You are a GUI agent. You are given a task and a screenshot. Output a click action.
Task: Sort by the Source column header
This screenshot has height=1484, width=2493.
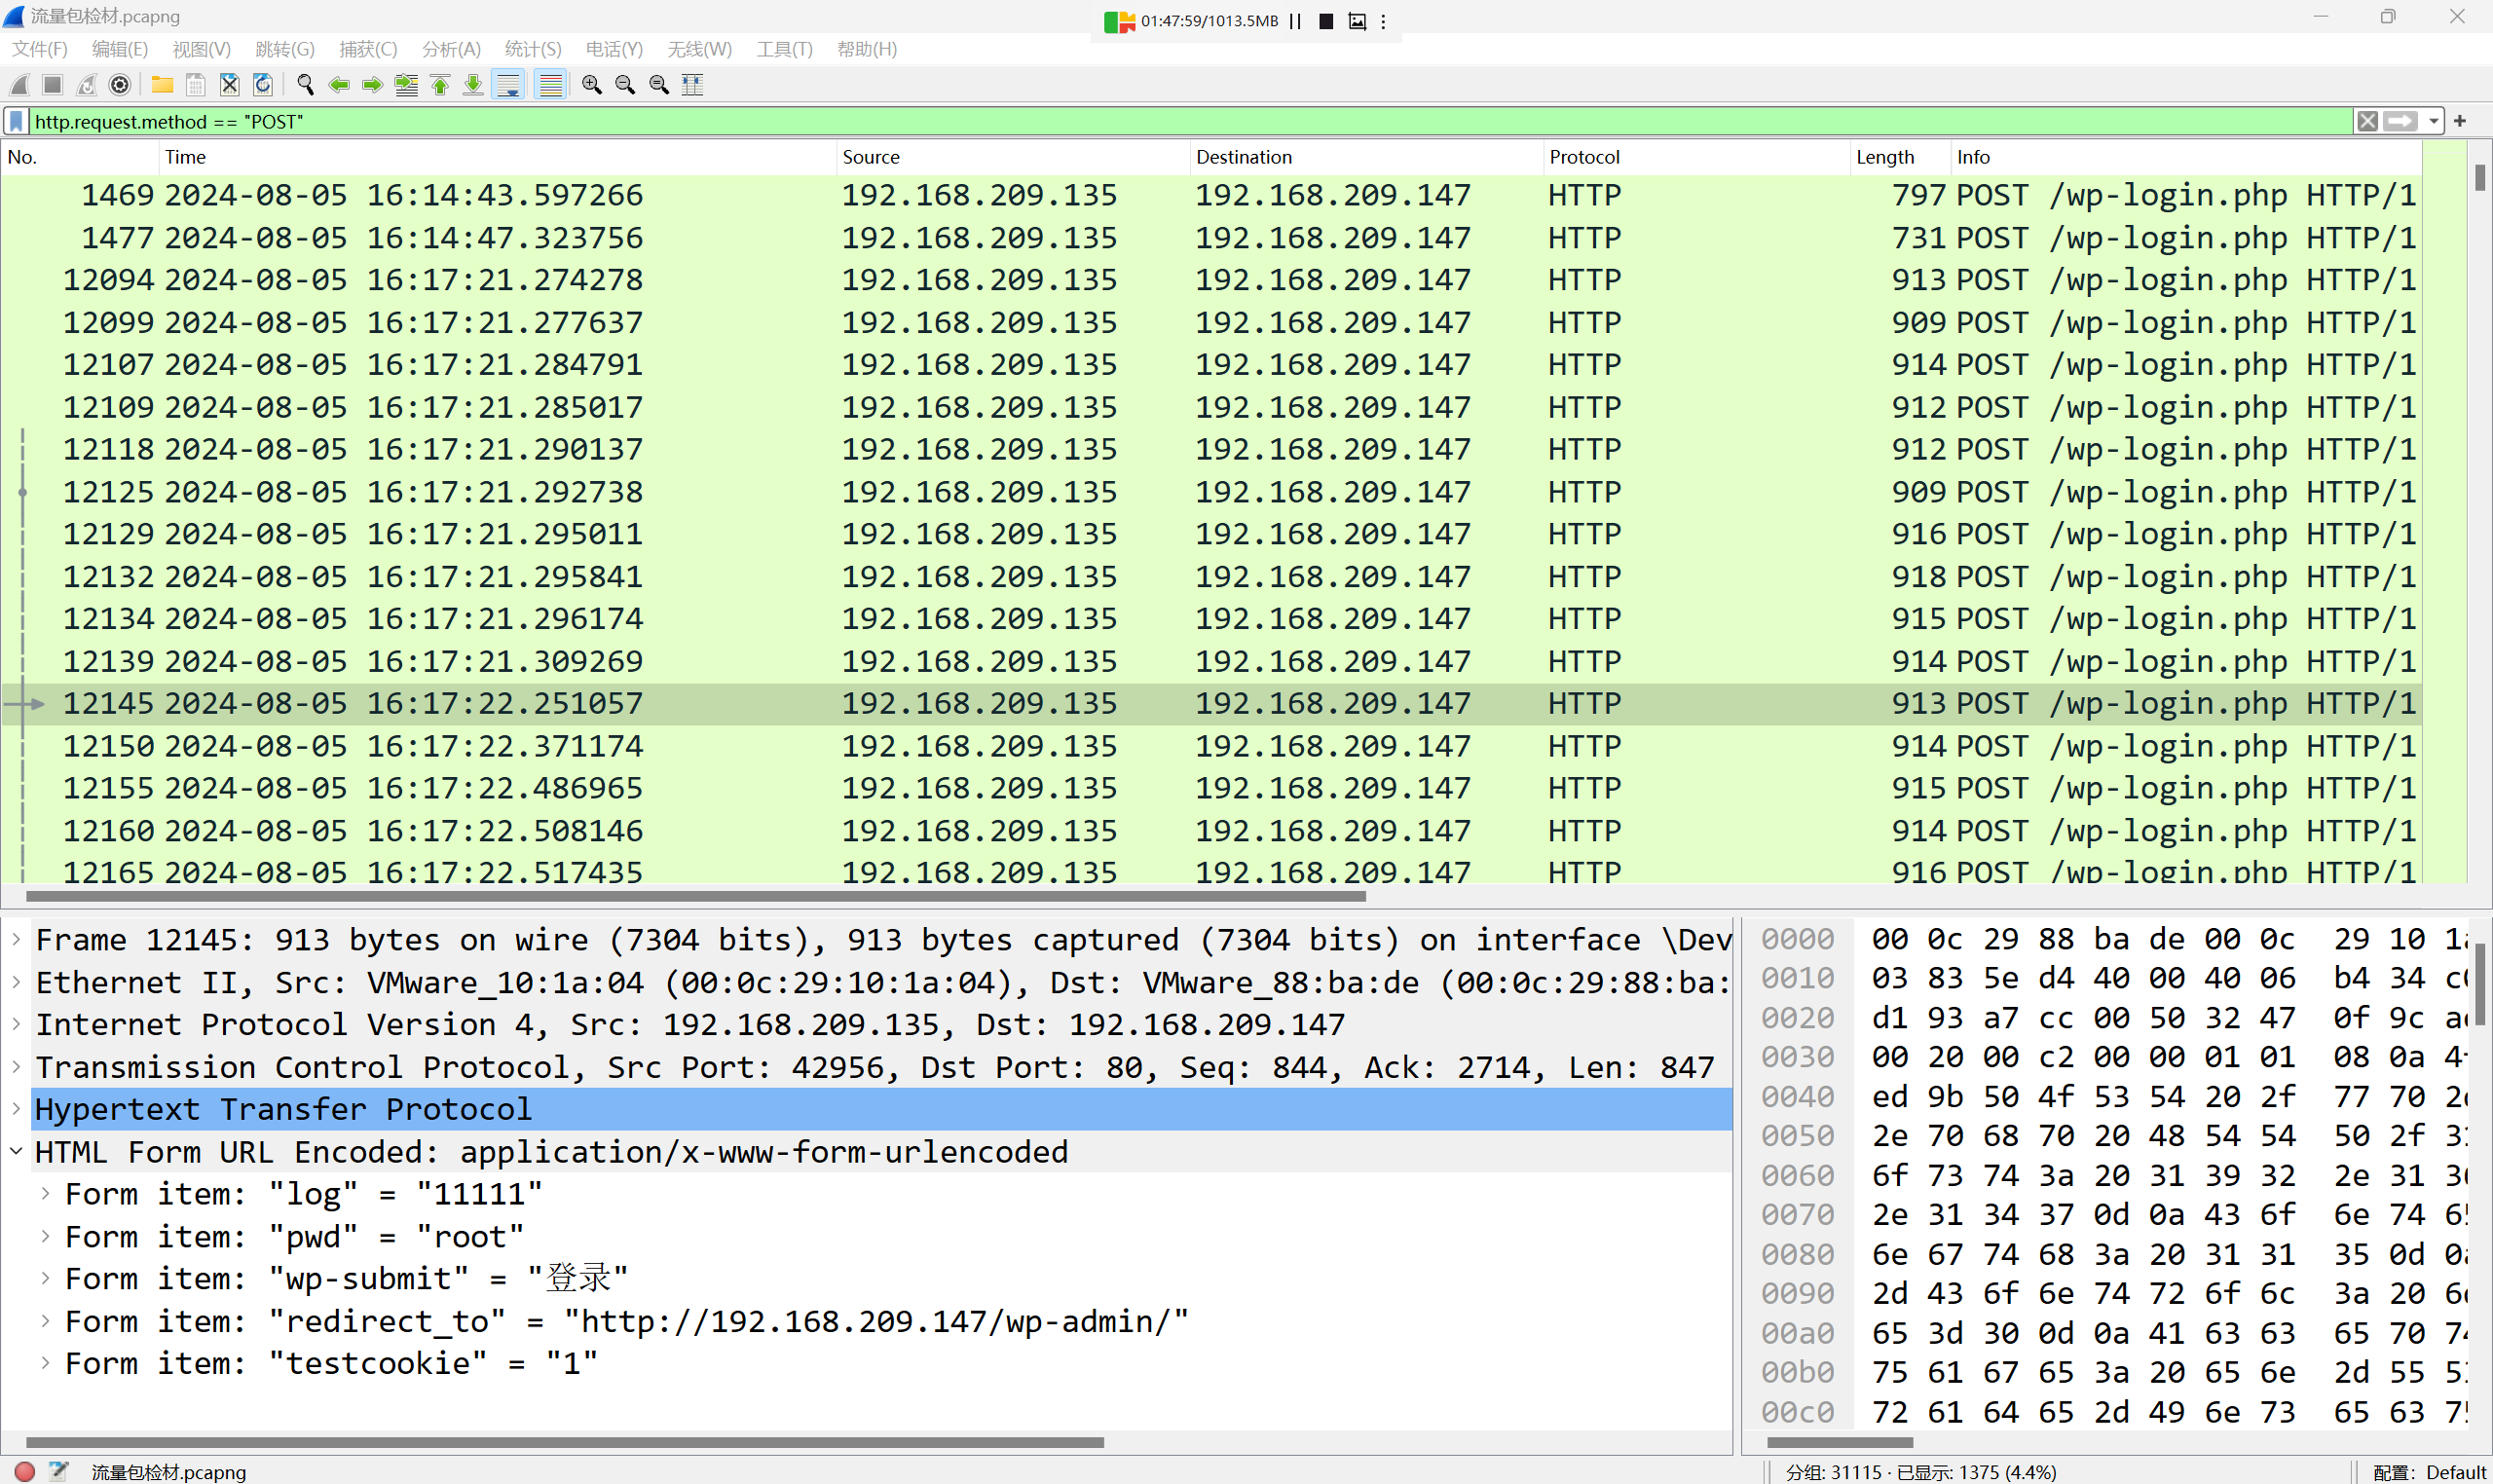(1013, 157)
